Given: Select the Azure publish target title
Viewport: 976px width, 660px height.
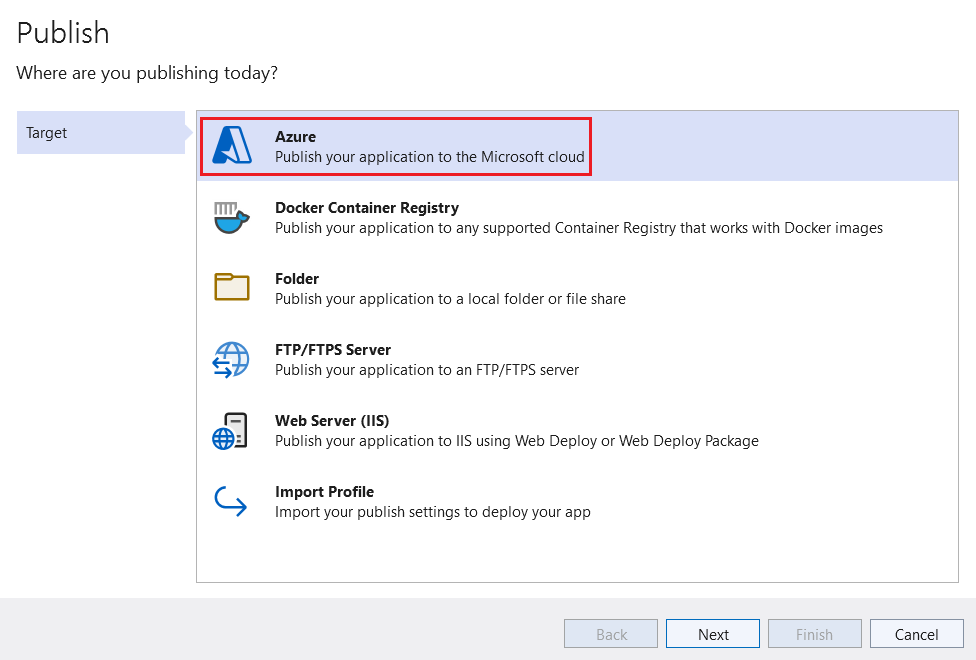Looking at the screenshot, I should tap(295, 137).
